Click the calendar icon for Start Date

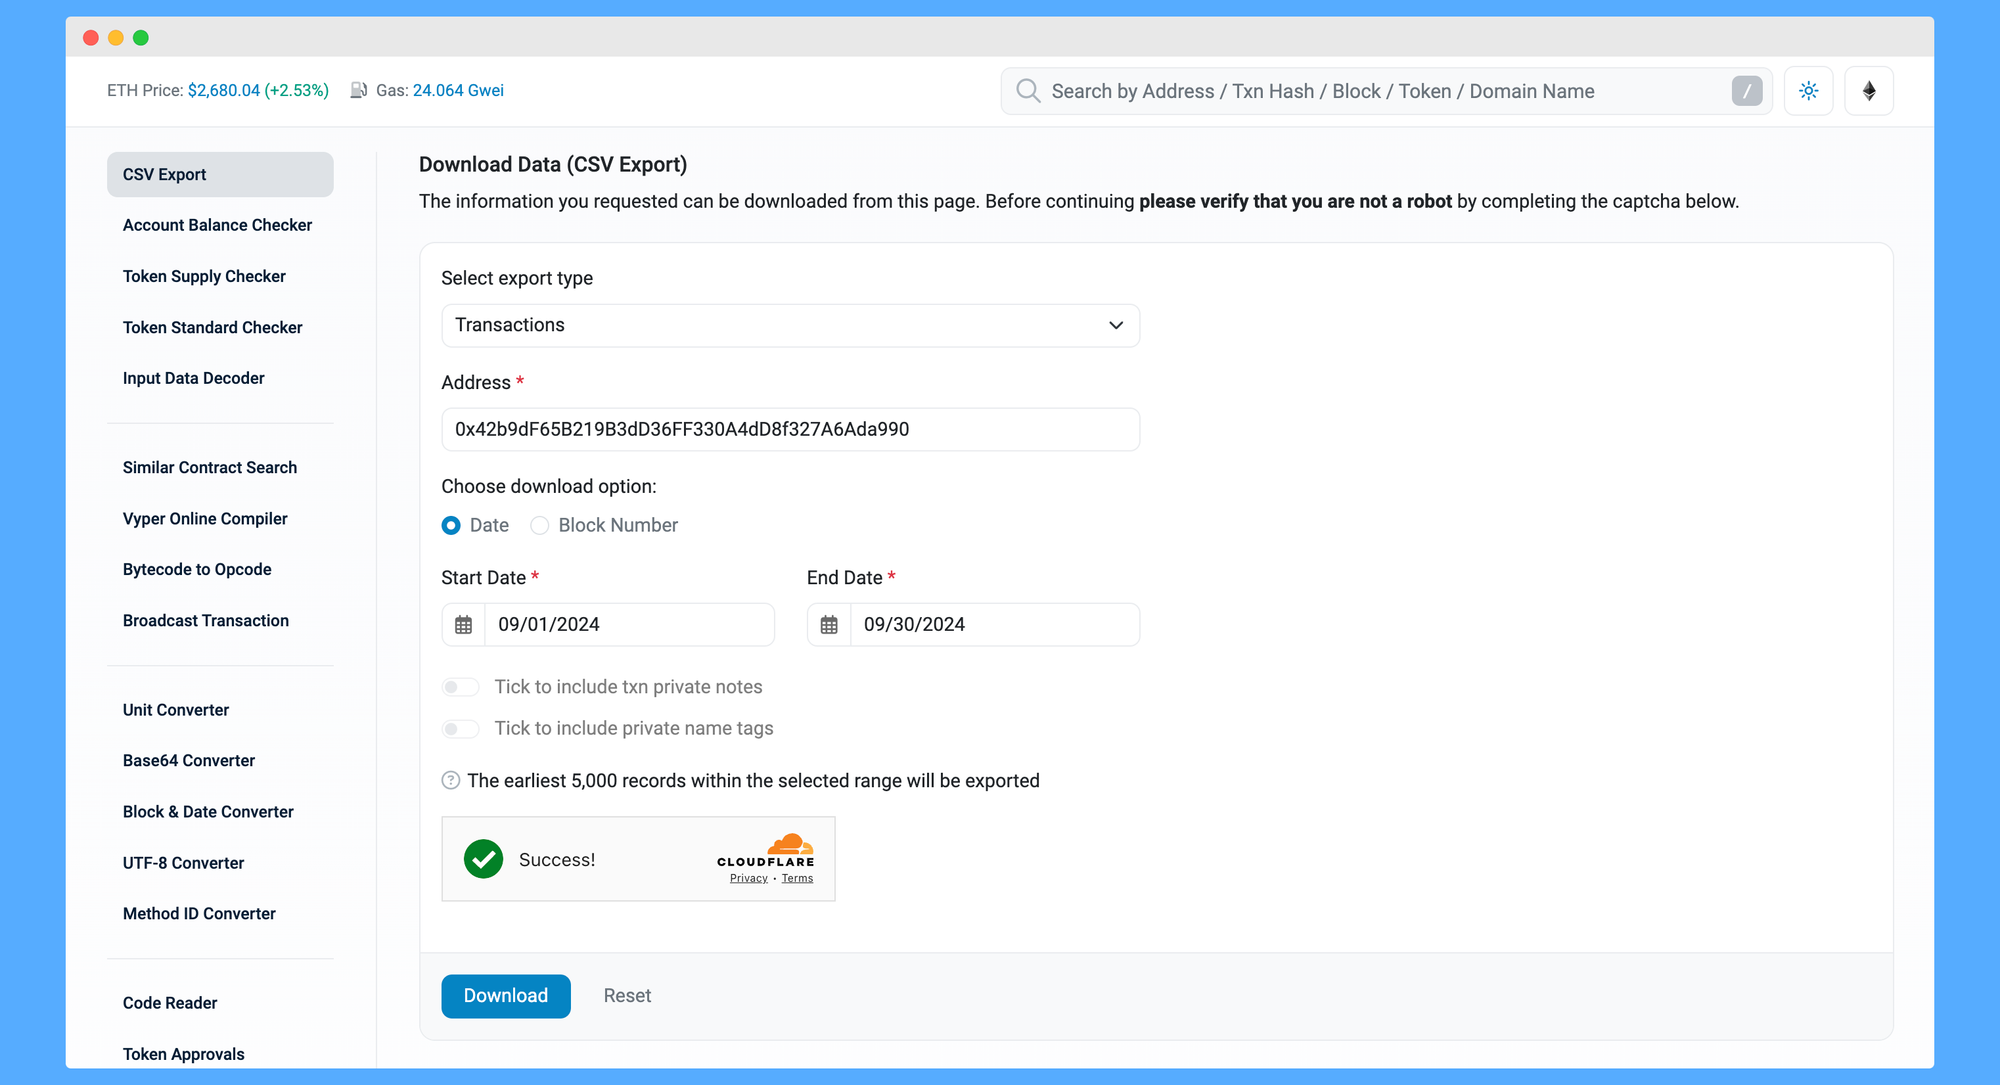point(464,624)
